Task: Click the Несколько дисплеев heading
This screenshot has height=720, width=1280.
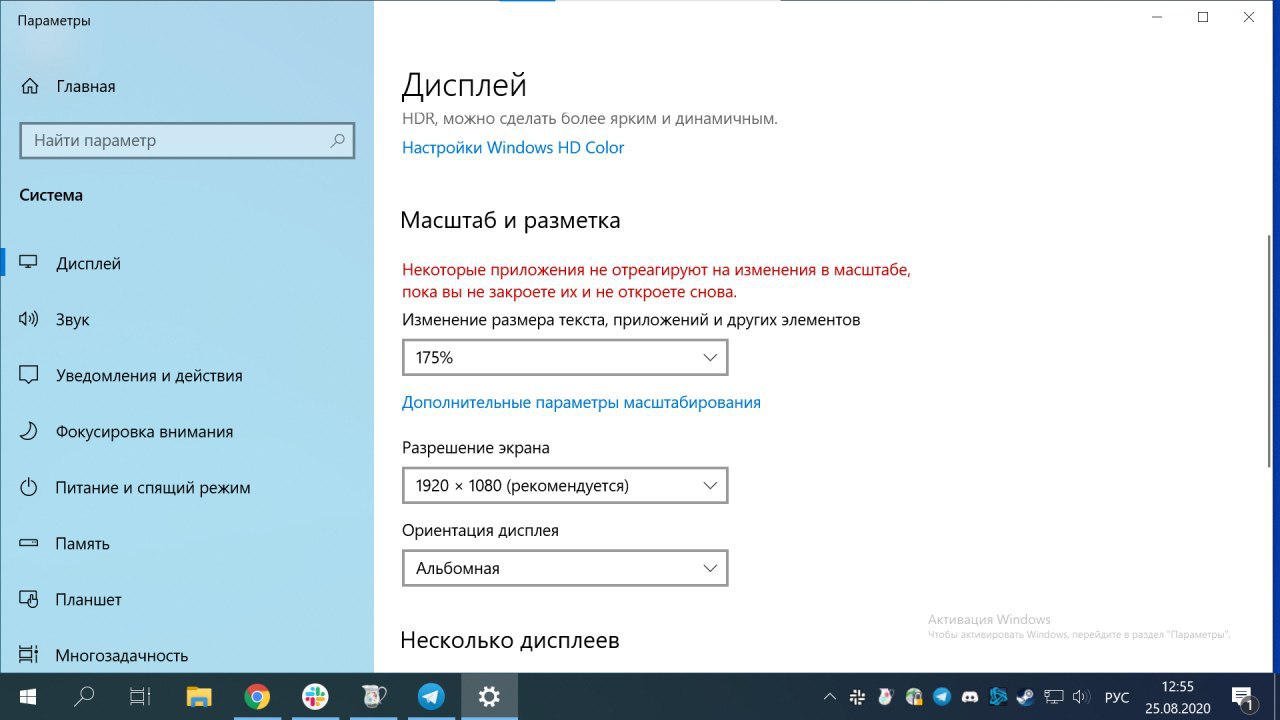Action: (510, 640)
